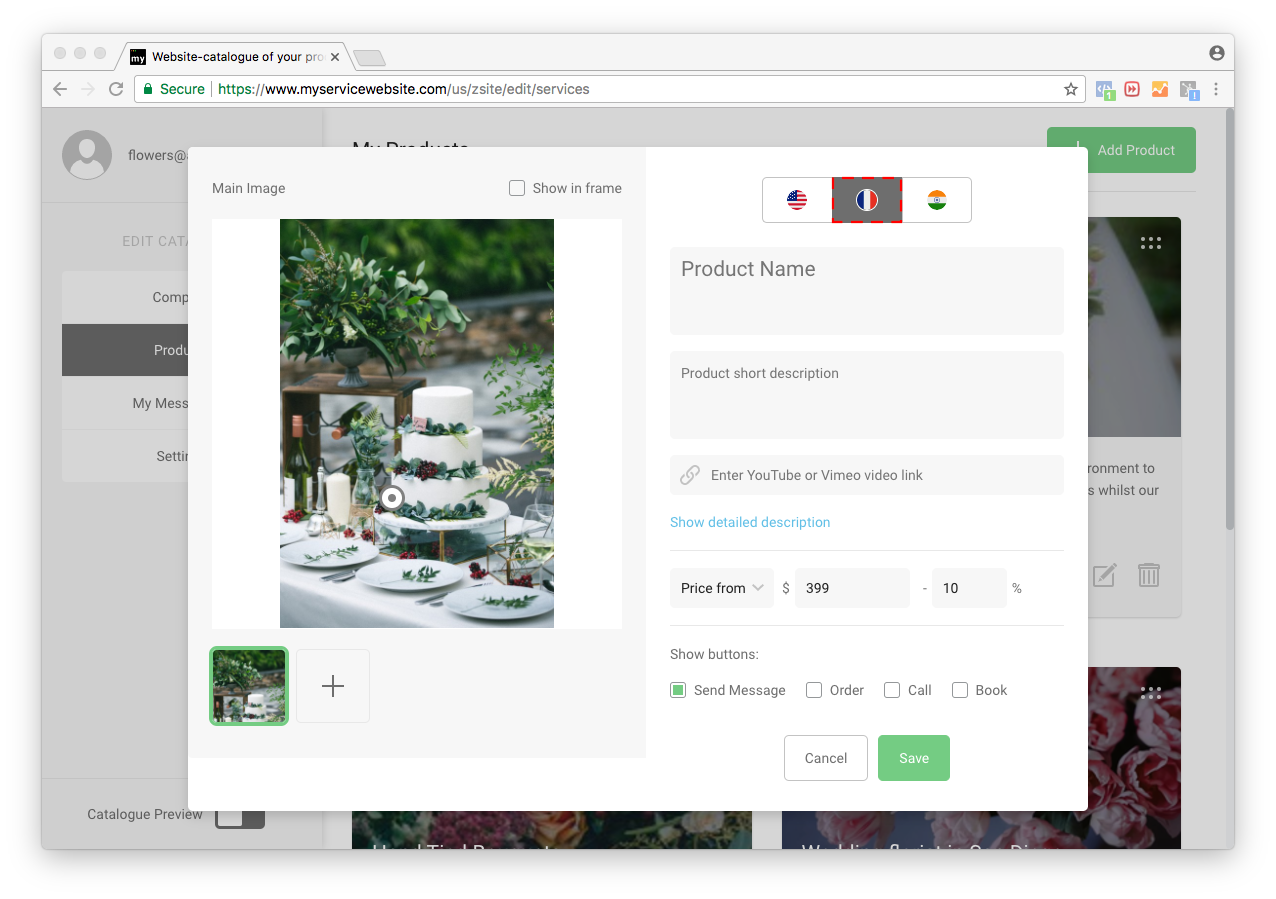Open the Show detailed description link
Screen dimensions: 1276x899
[750, 522]
